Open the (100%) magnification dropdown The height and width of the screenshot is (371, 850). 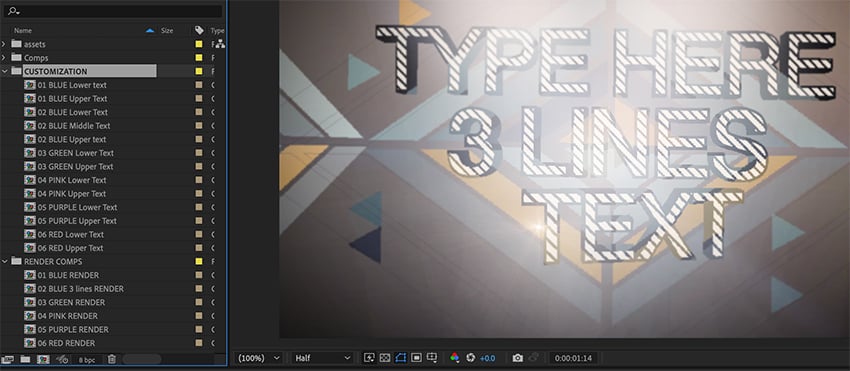(x=259, y=358)
